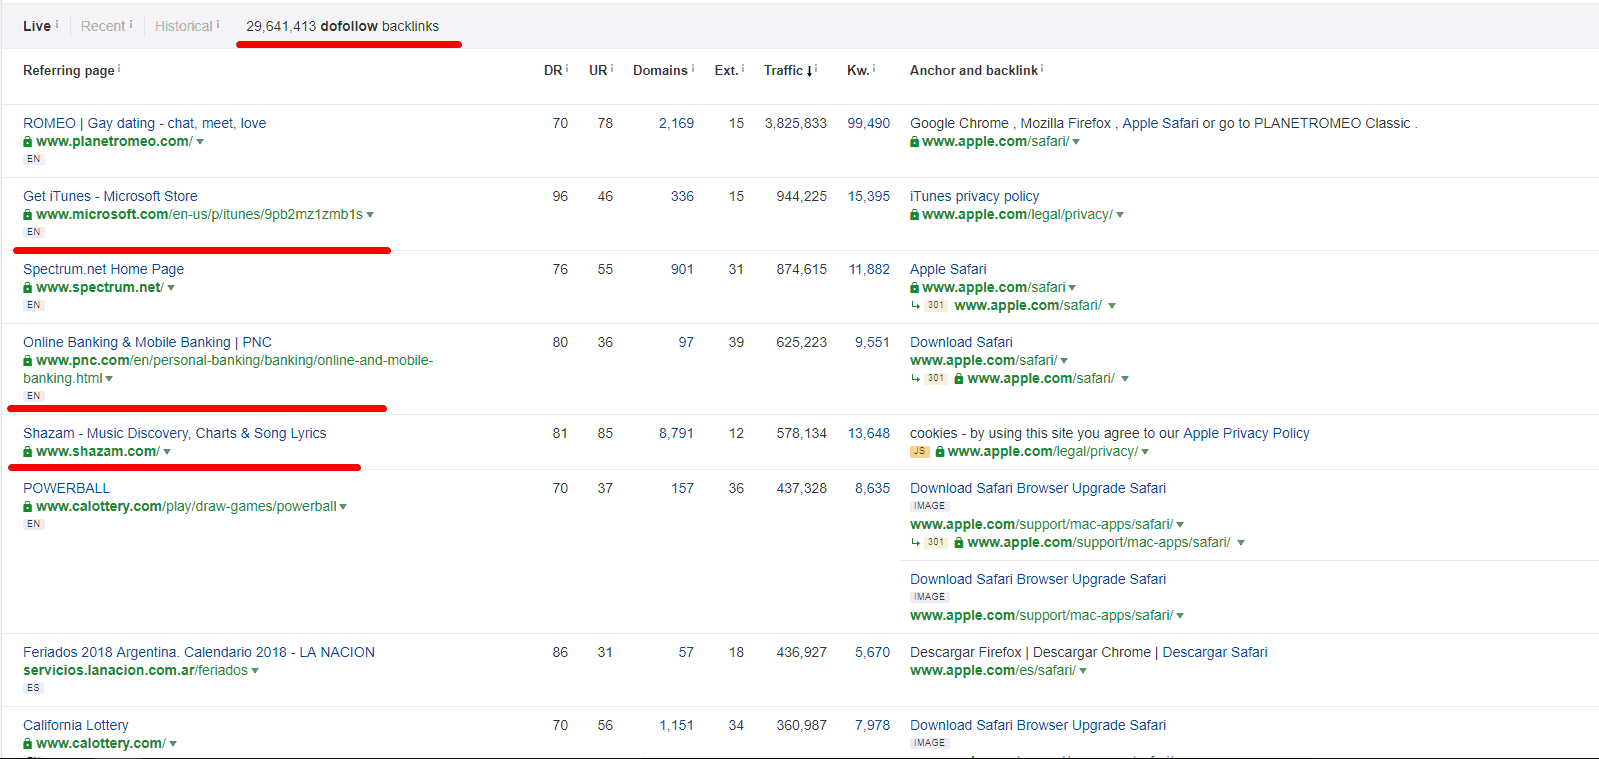This screenshot has height=759, width=1599.
Task: Expand dropdown next to www.spectrum.net URL
Action: [x=171, y=288]
